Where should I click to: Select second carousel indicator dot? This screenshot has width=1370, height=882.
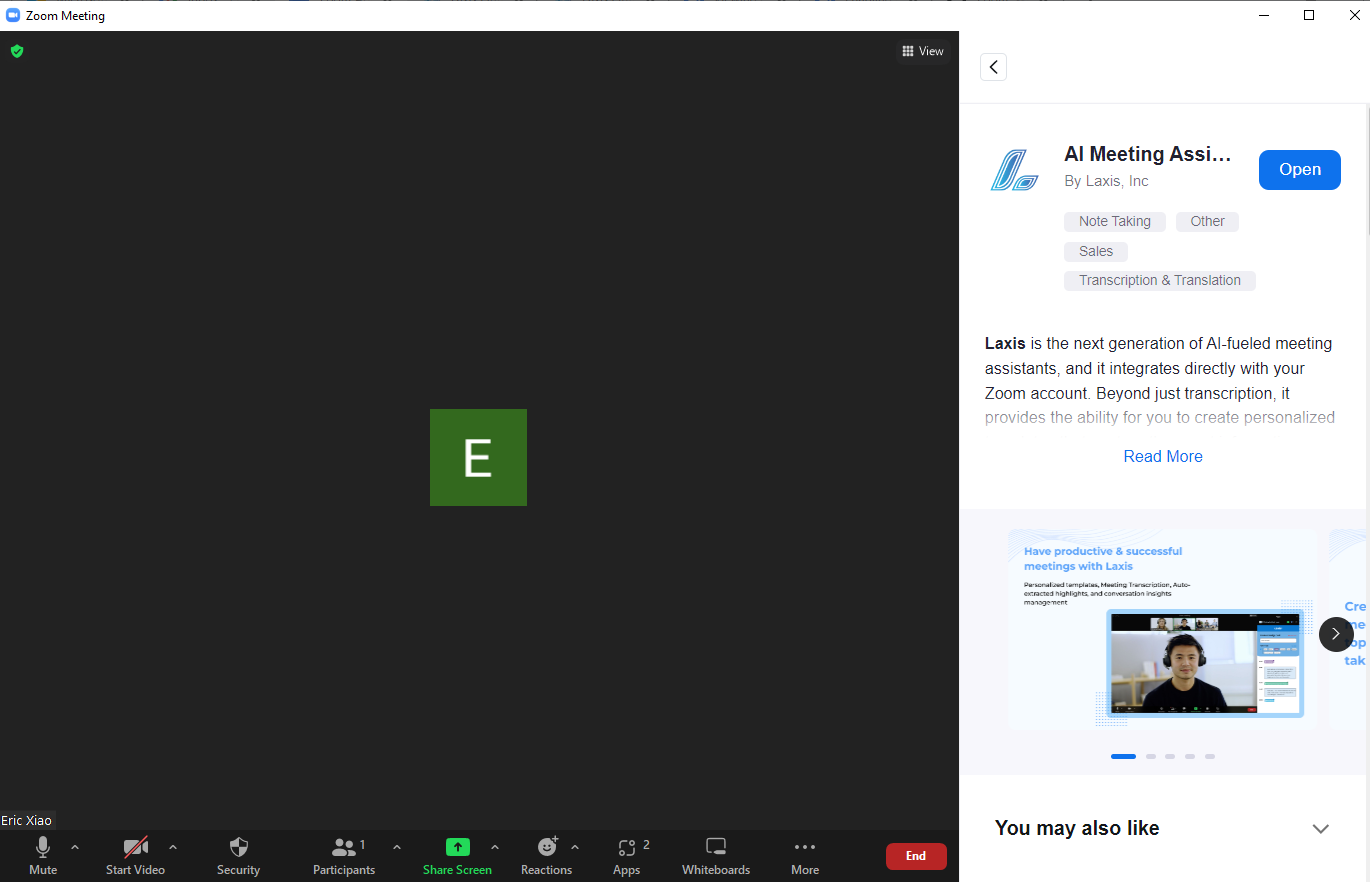tap(1151, 757)
